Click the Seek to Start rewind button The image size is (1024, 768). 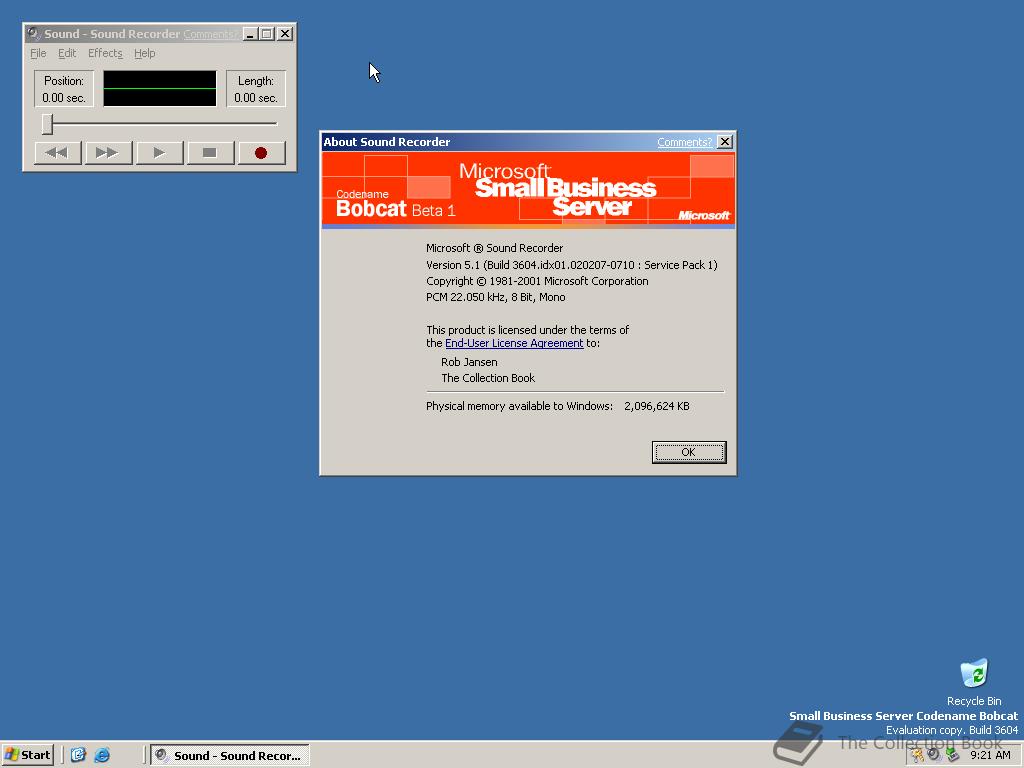pyautogui.click(x=57, y=153)
